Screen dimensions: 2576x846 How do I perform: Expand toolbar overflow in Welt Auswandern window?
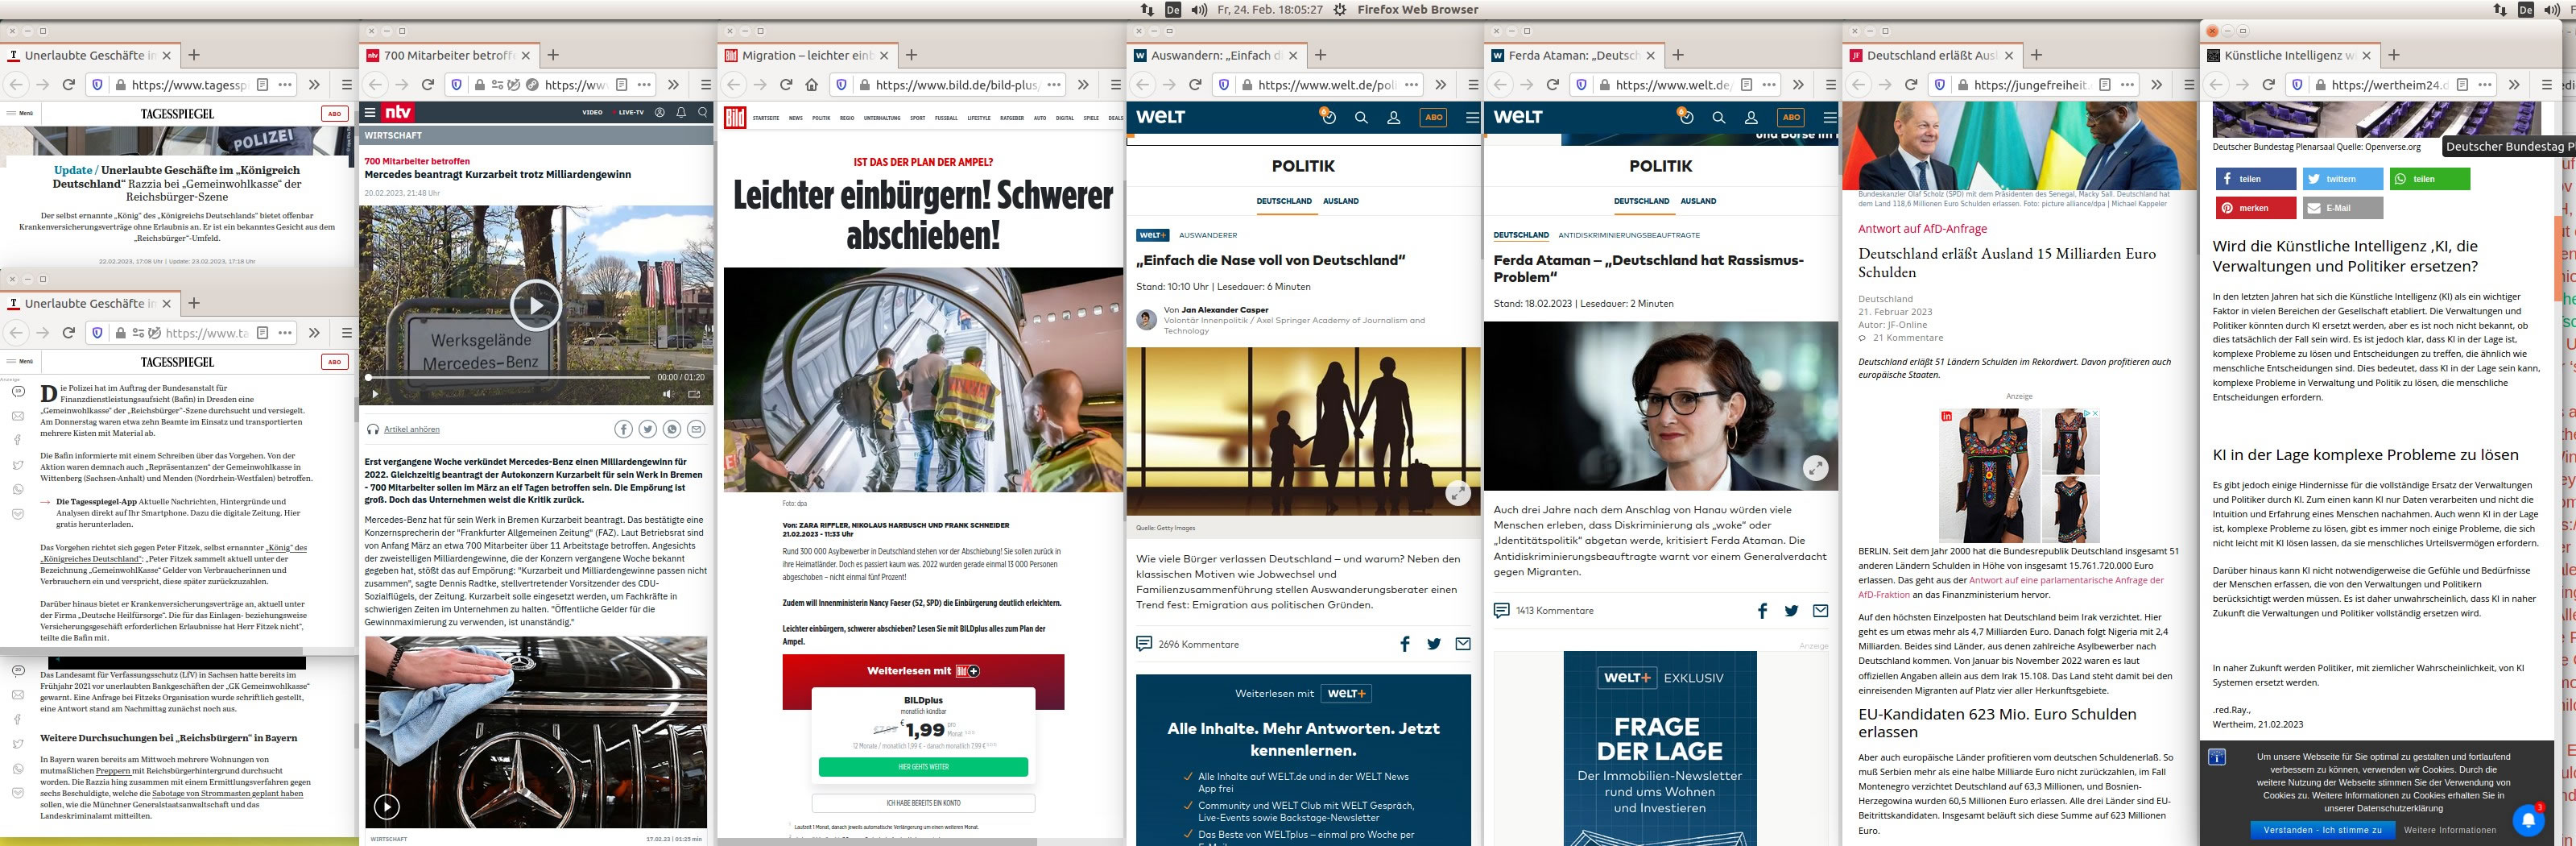pyautogui.click(x=1441, y=85)
